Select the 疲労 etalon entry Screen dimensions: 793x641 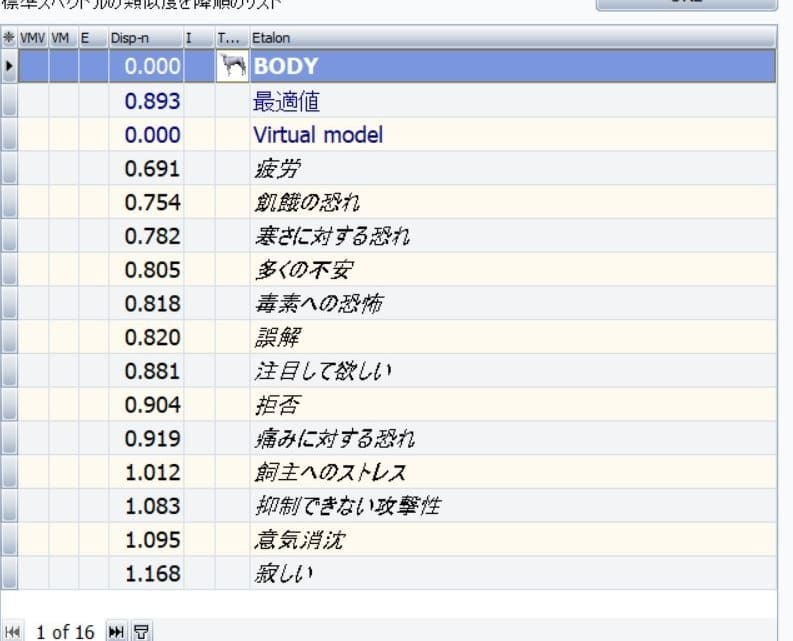point(277,169)
